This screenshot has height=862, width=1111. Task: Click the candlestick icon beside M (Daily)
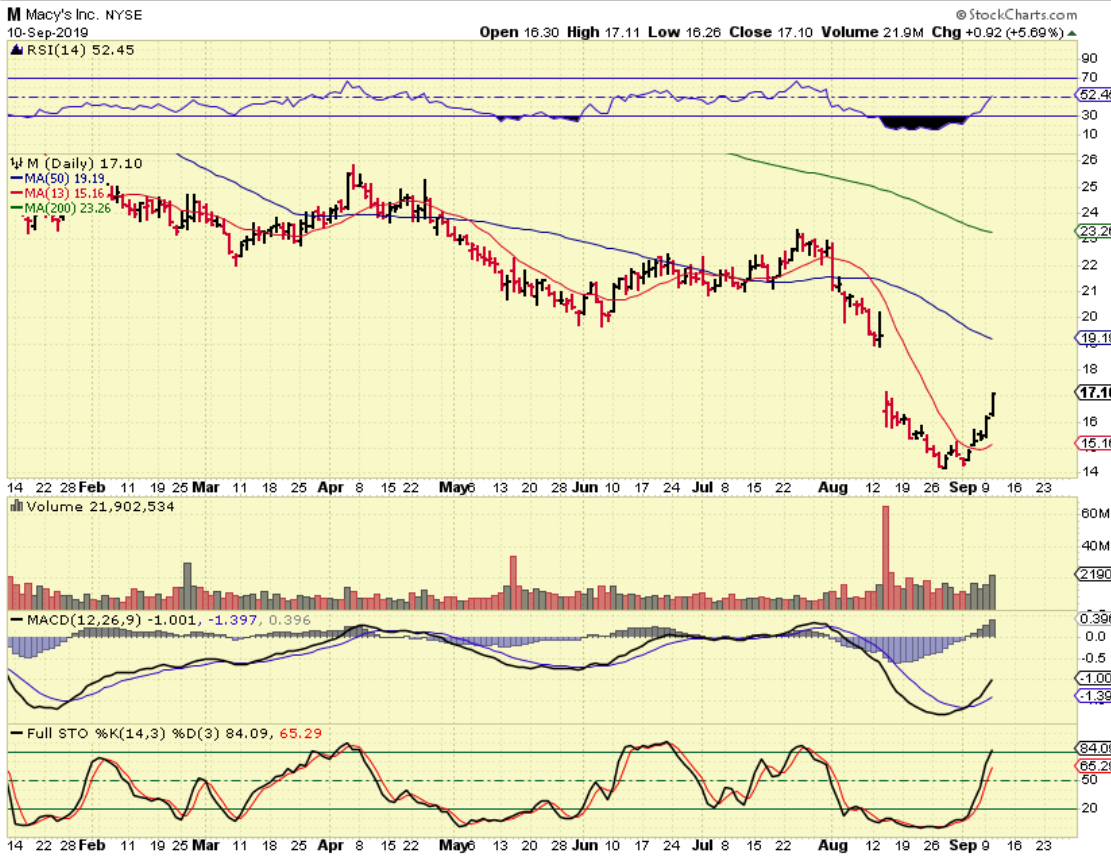pyautogui.click(x=17, y=163)
